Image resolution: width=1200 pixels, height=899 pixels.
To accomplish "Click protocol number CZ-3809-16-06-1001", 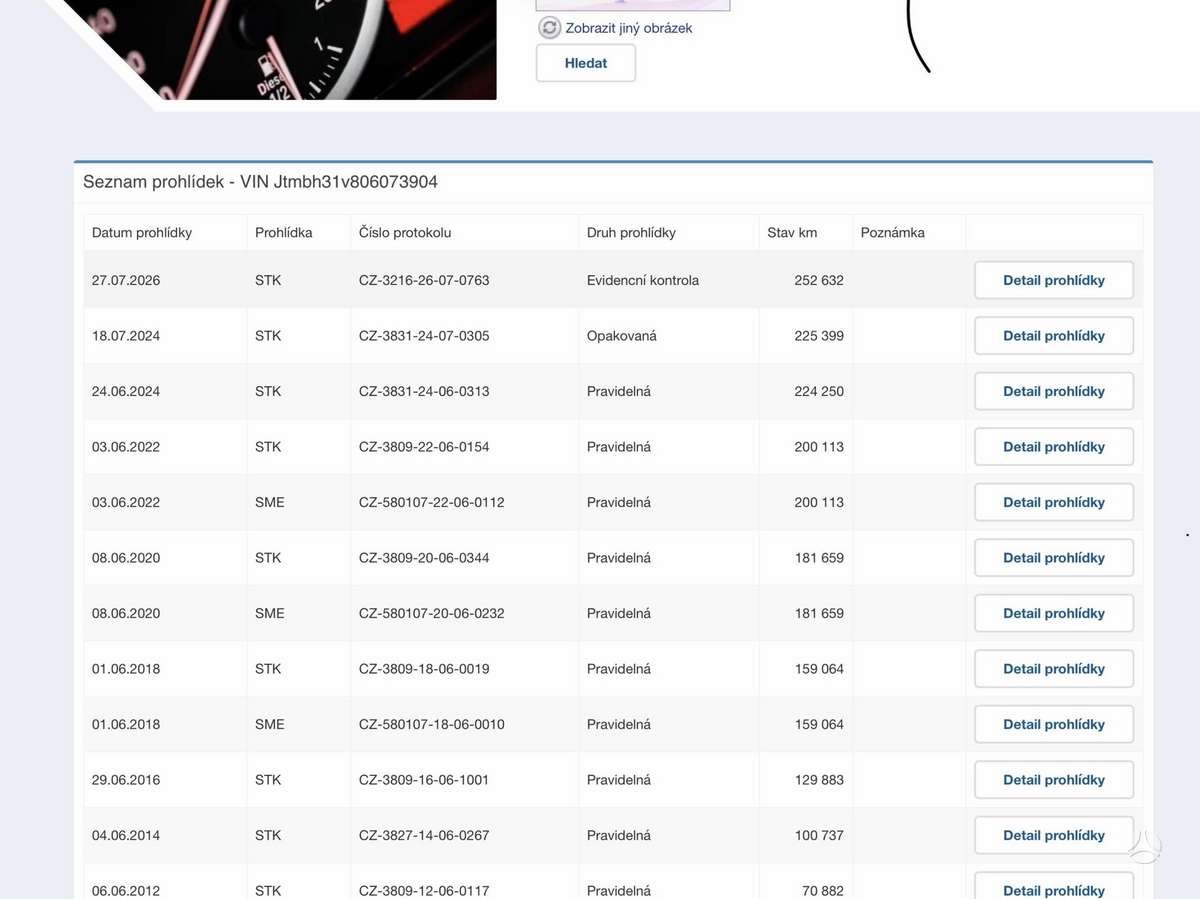I will click(x=424, y=780).
